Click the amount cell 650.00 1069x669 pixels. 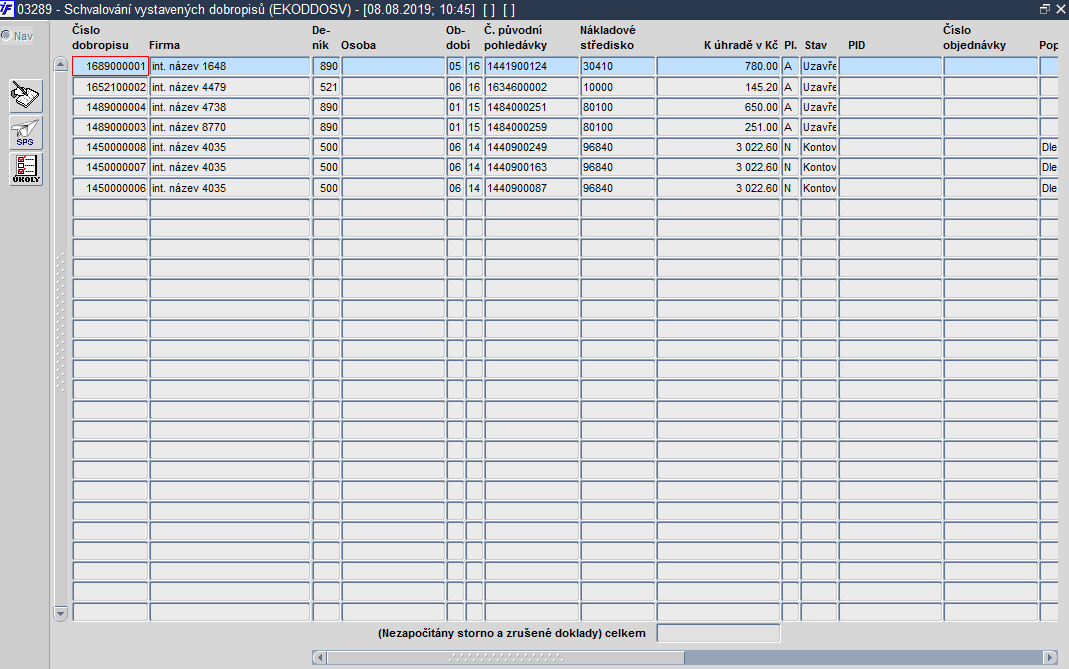(x=719, y=107)
